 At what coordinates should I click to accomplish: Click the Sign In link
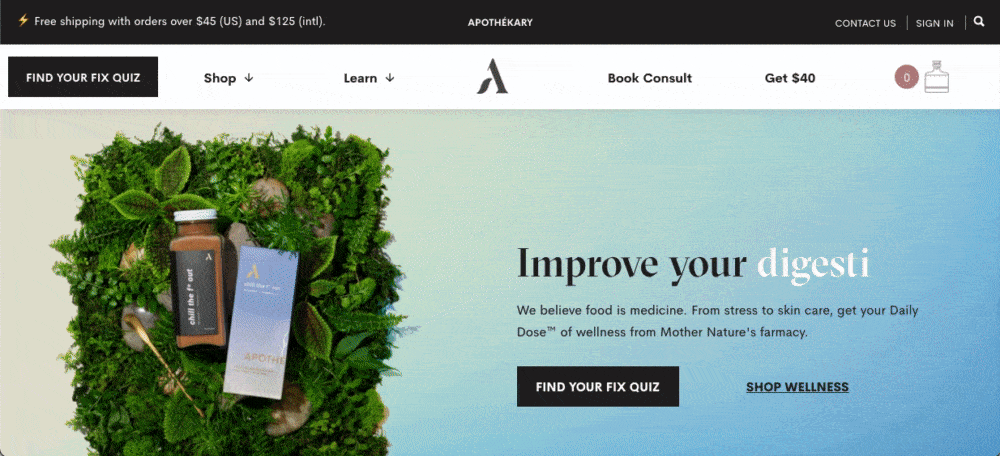pyautogui.click(x=934, y=24)
